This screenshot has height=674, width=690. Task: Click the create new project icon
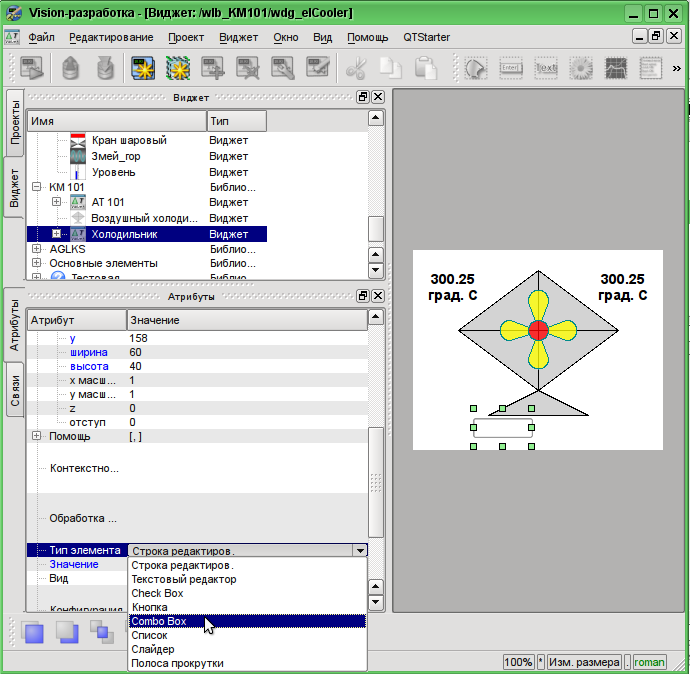click(143, 69)
